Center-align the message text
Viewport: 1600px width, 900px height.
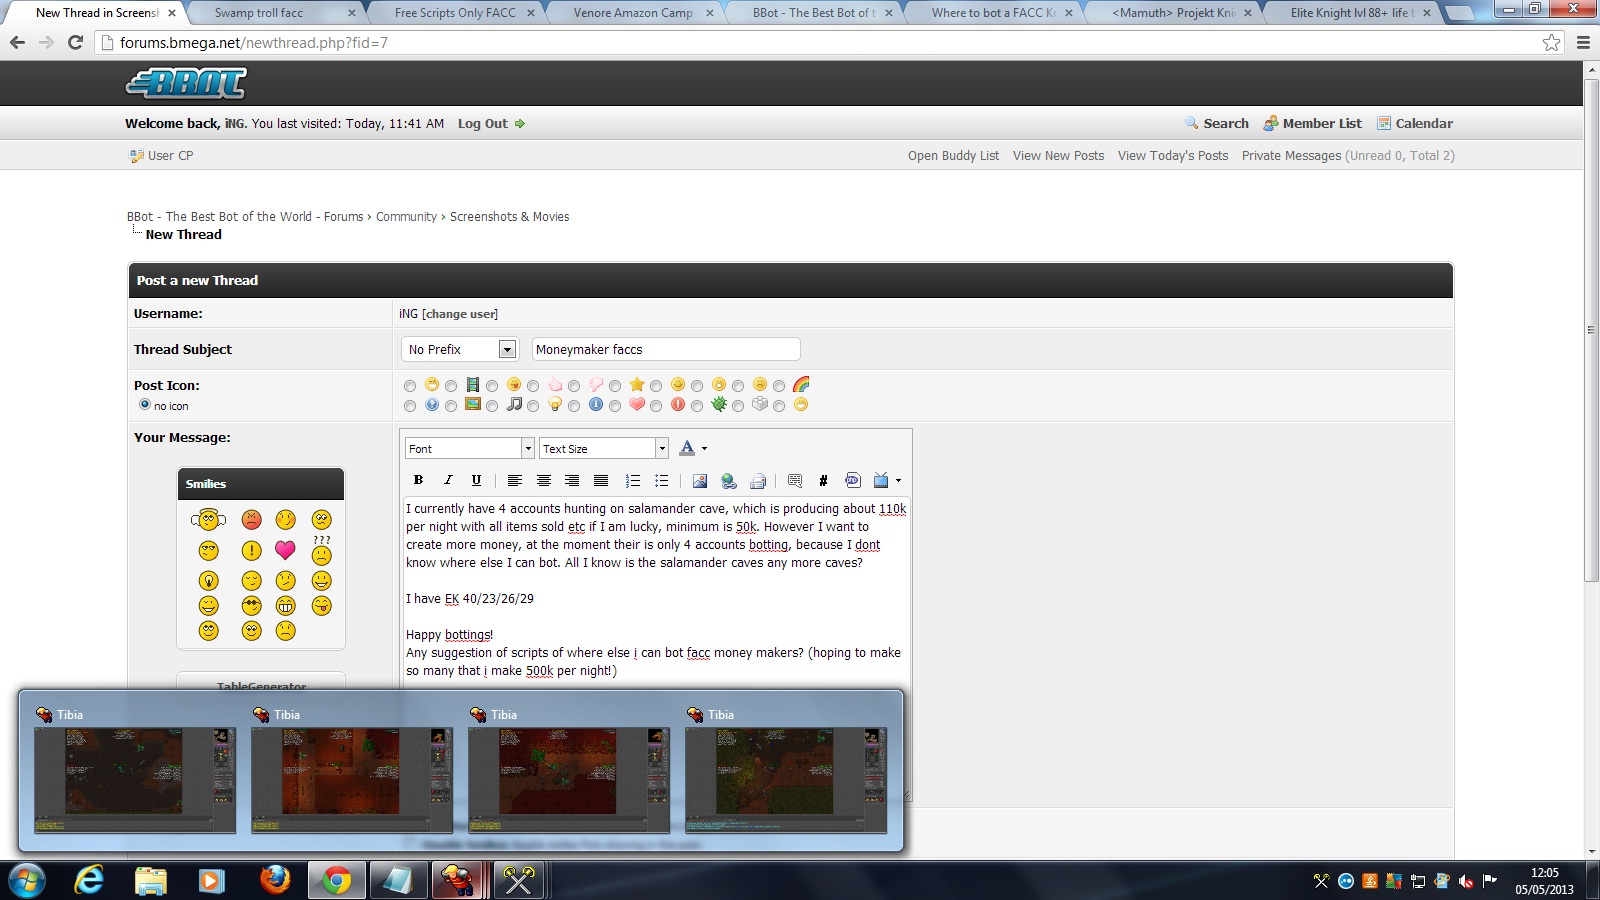[544, 481]
